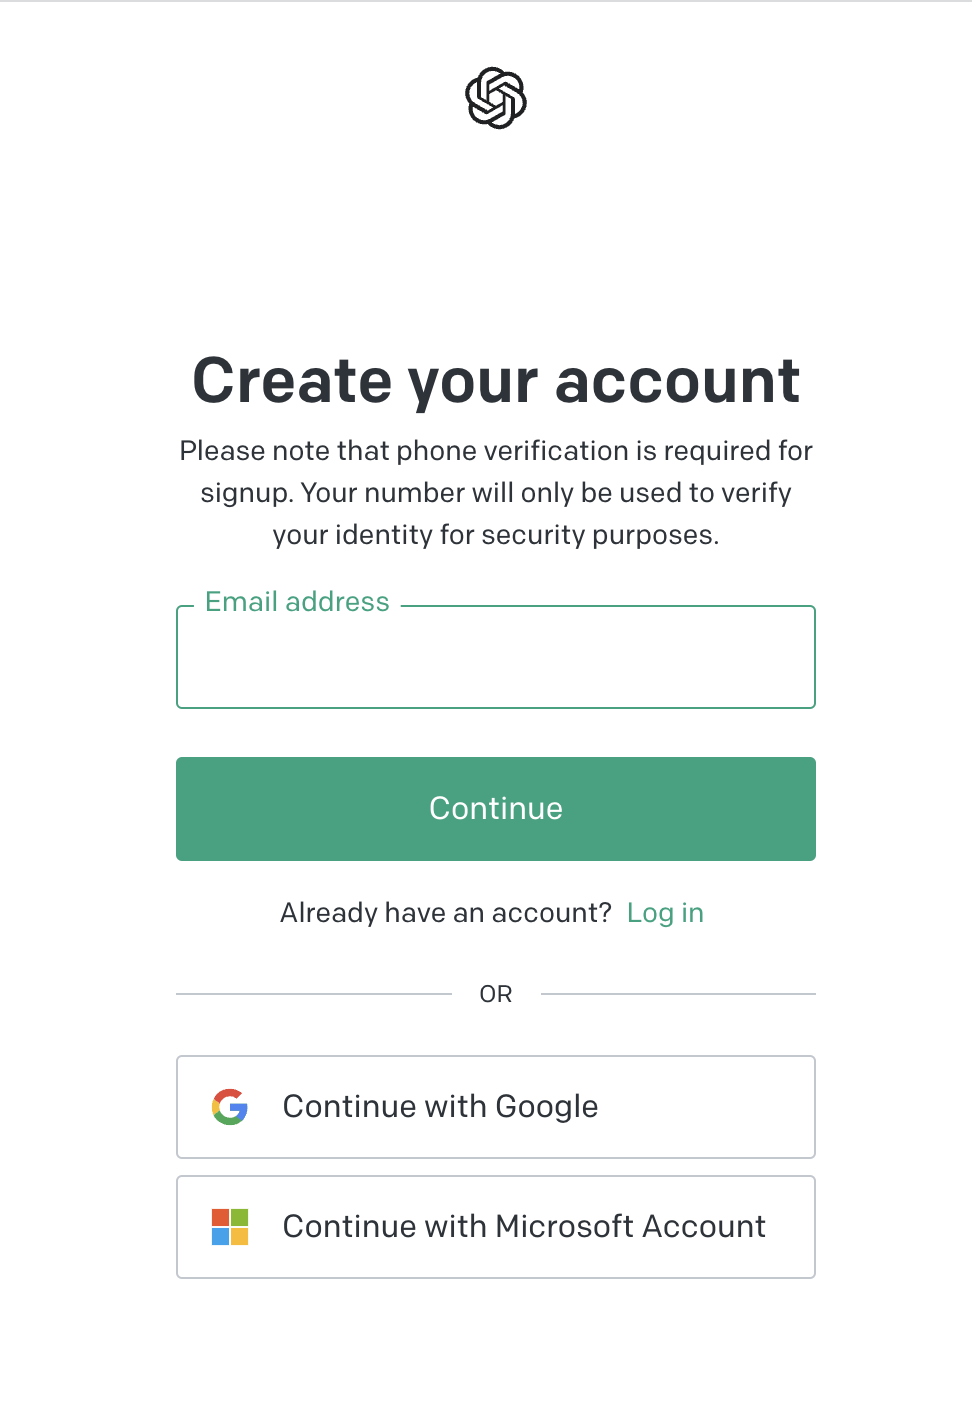
Task: Click the green Continue button
Action: pos(496,809)
